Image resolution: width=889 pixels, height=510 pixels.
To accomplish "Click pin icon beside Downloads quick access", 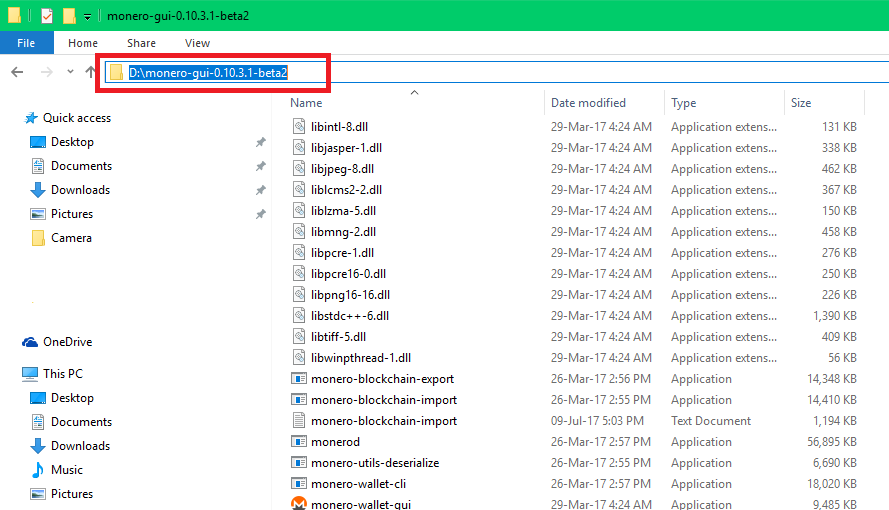I will tap(260, 190).
